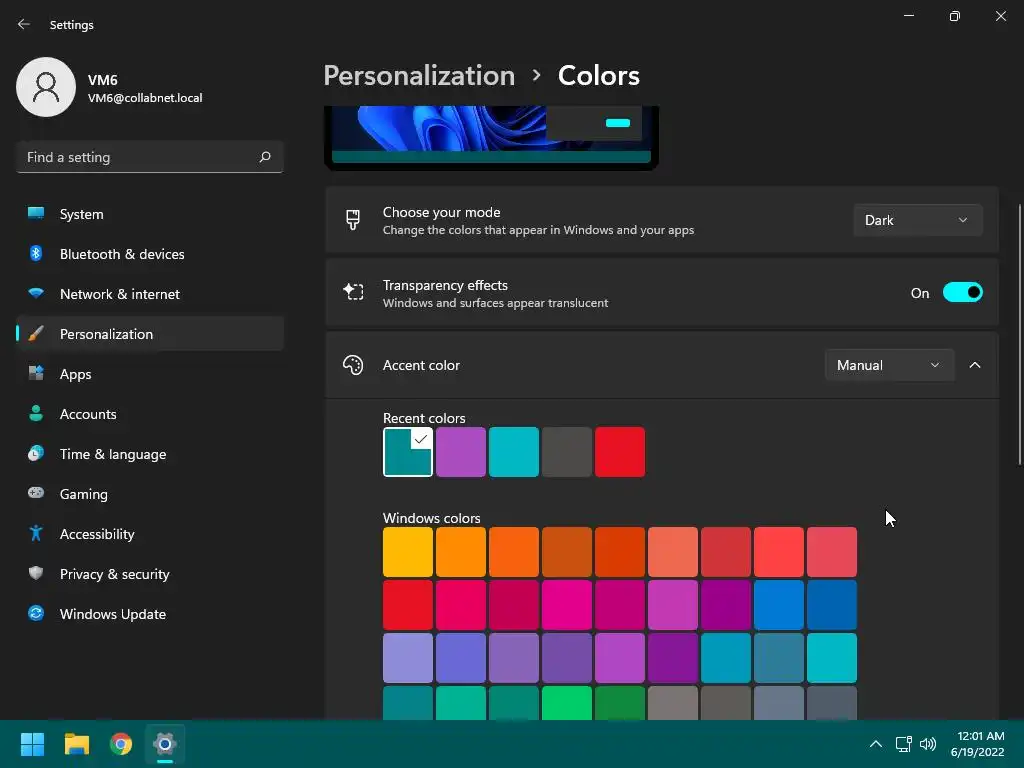Screen dimensions: 1024x768
Task: Open Privacy & security settings
Action: [150, 573]
